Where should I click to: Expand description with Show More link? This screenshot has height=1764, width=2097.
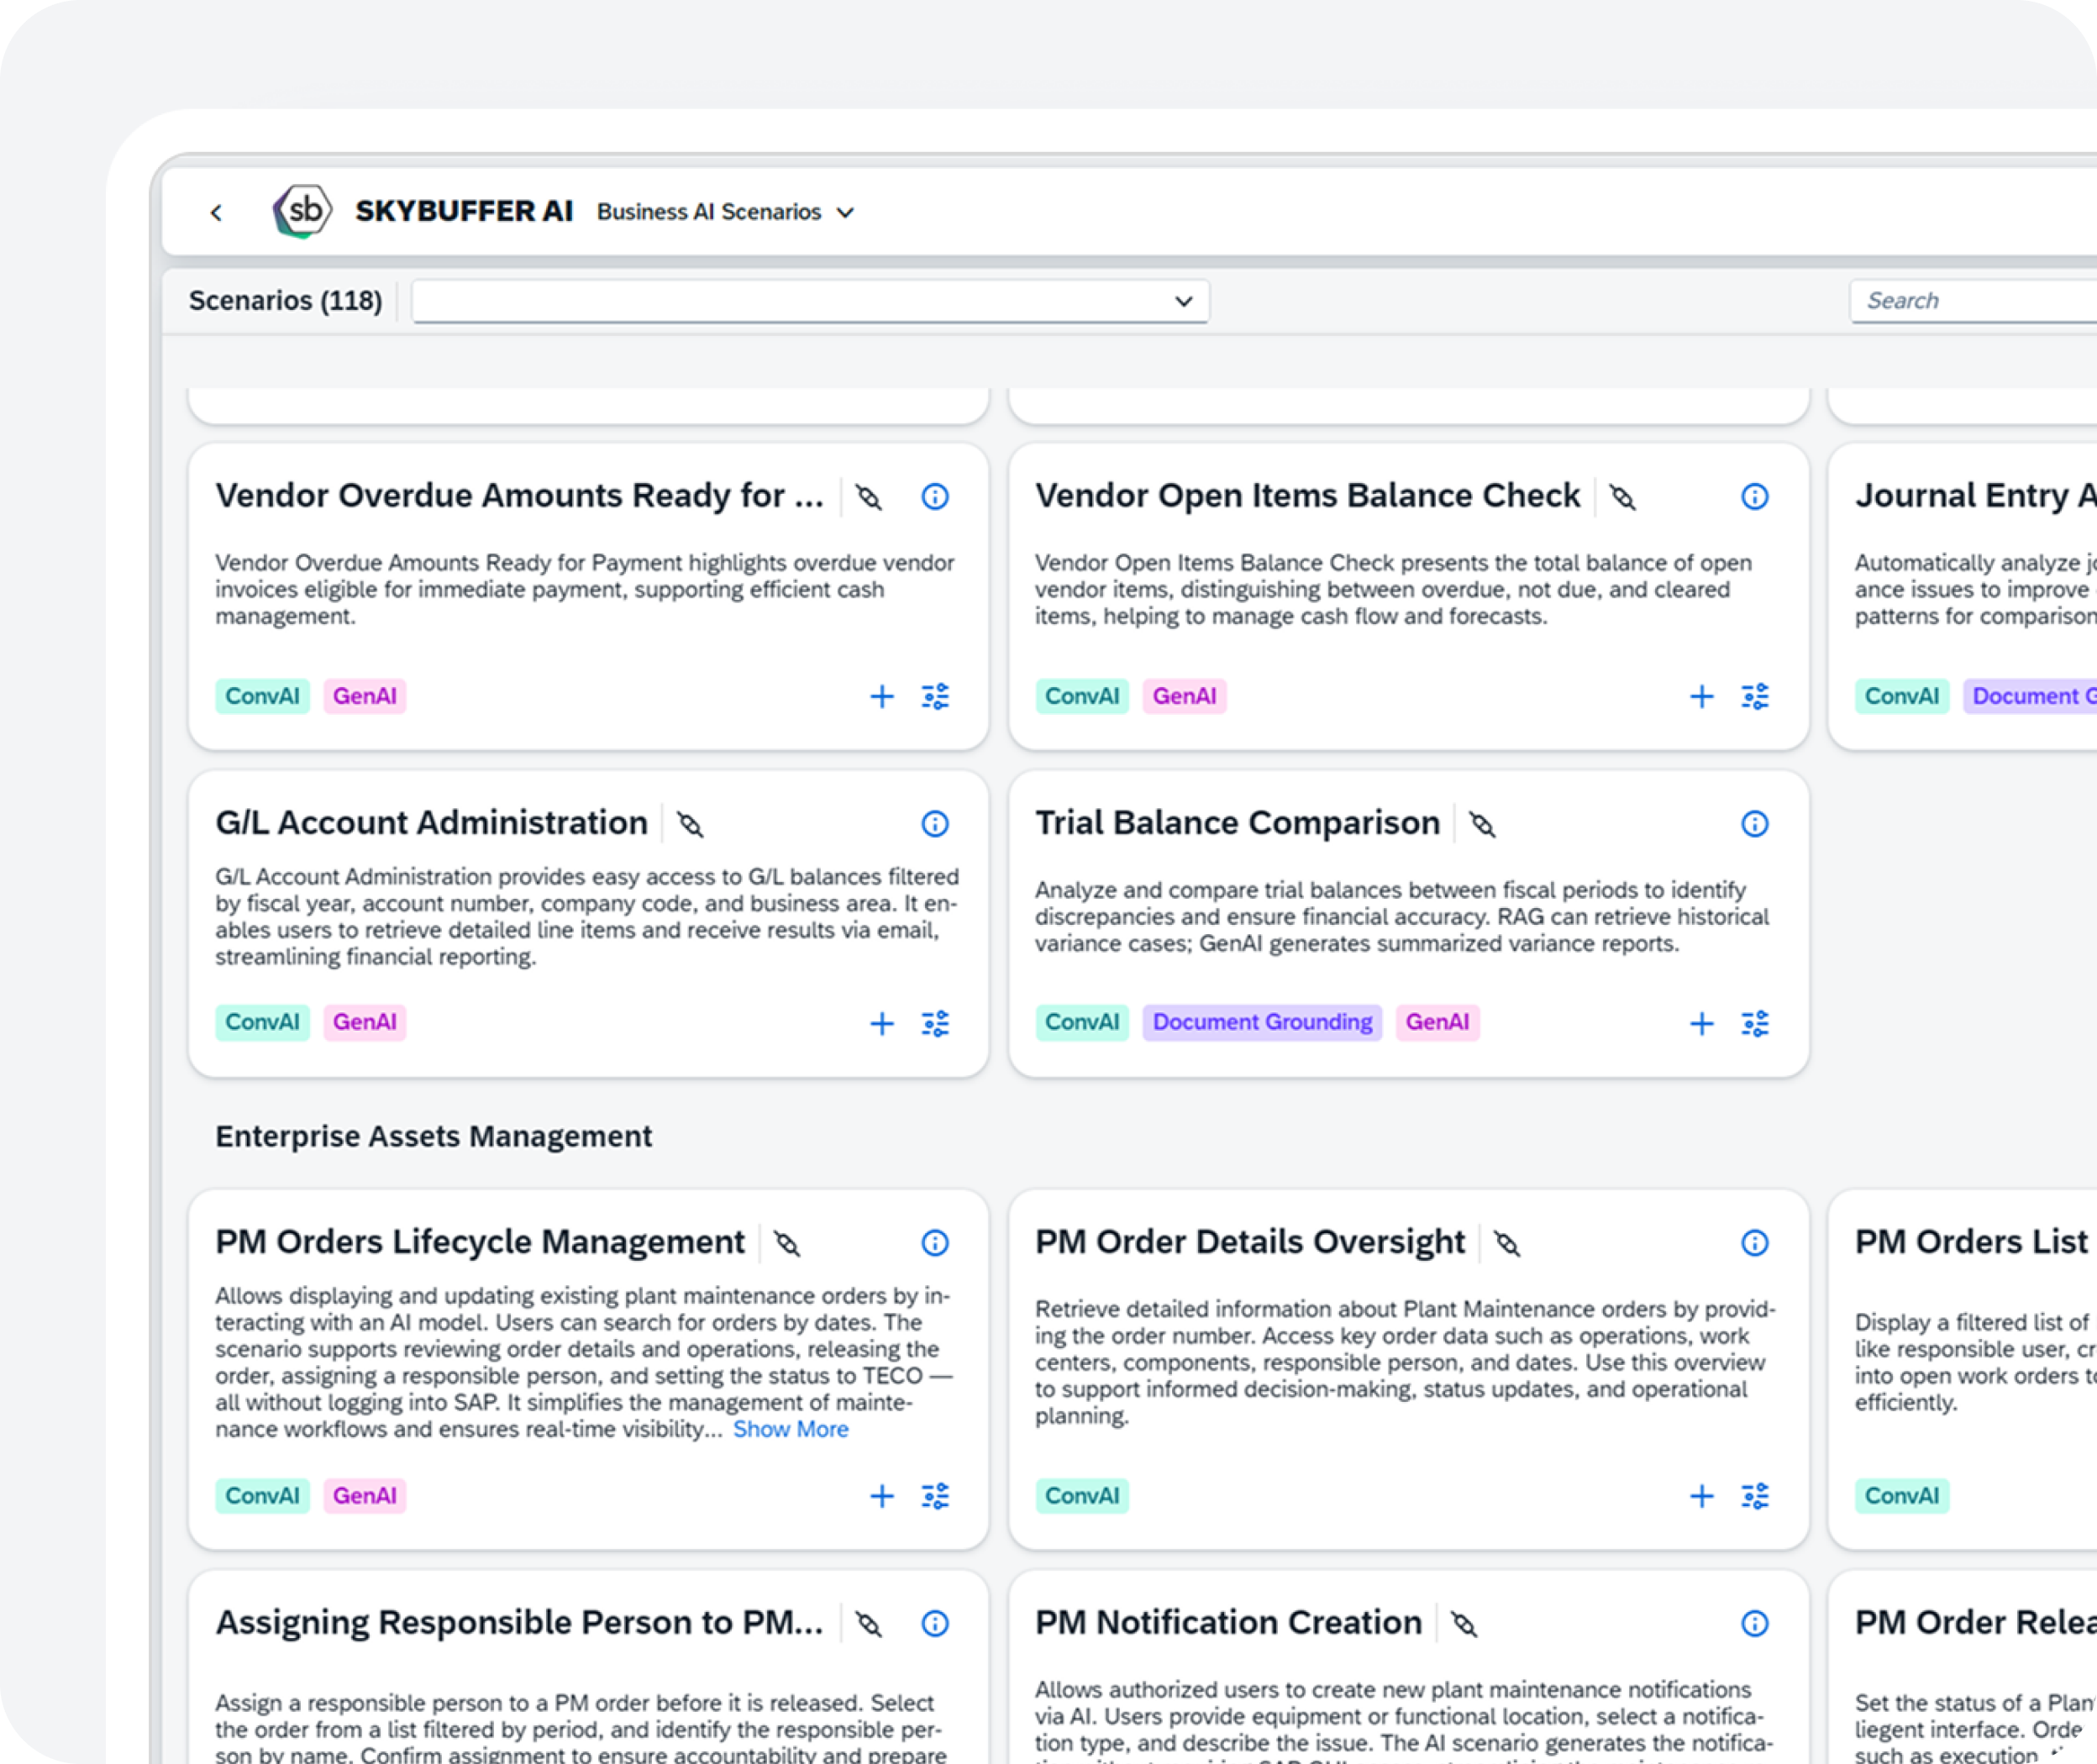click(790, 1429)
